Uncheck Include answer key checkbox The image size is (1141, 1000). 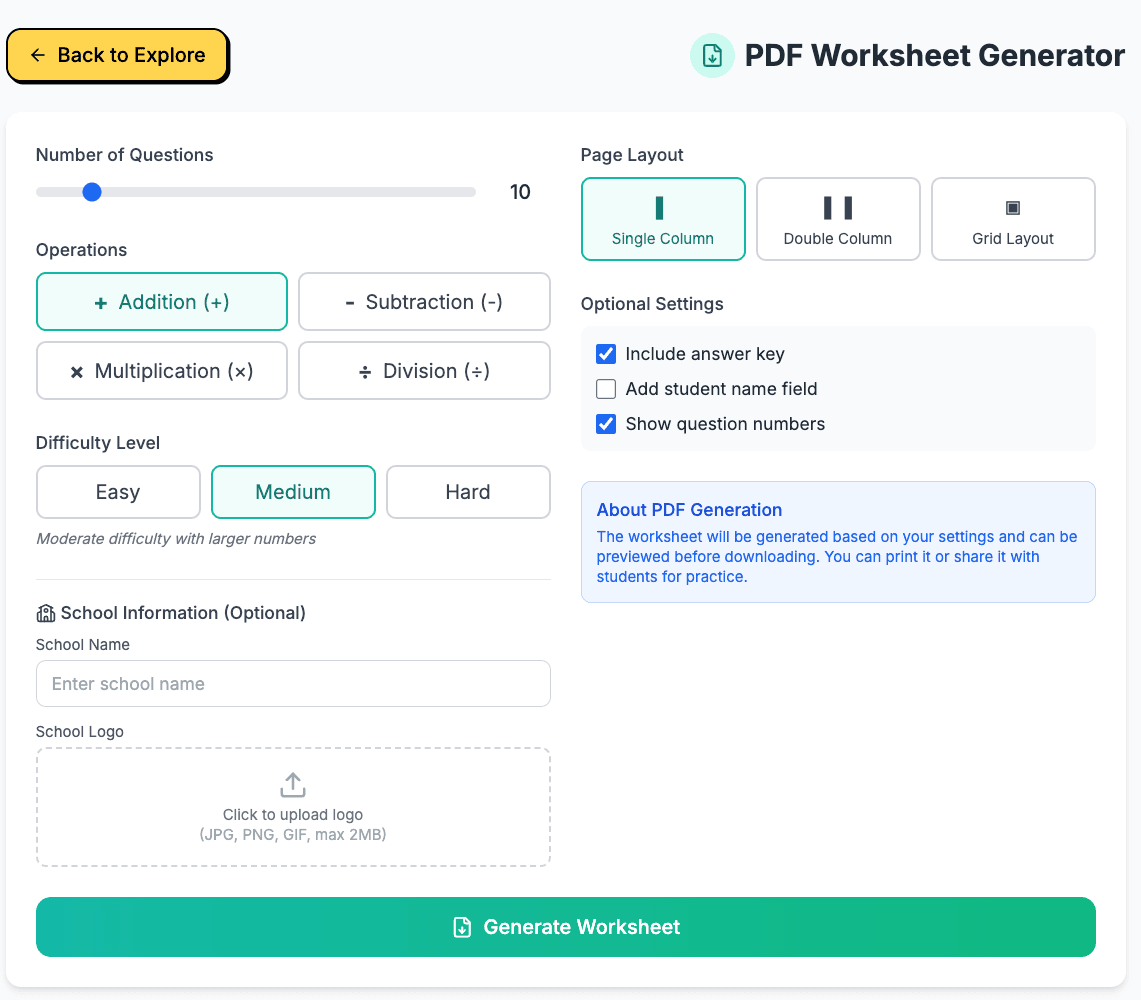coord(606,354)
